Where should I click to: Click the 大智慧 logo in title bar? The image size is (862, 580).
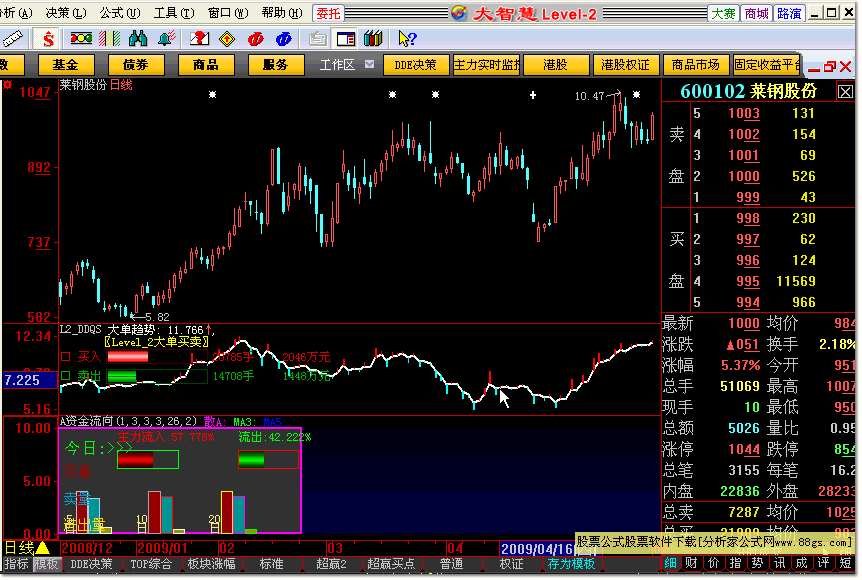pyautogui.click(x=459, y=13)
